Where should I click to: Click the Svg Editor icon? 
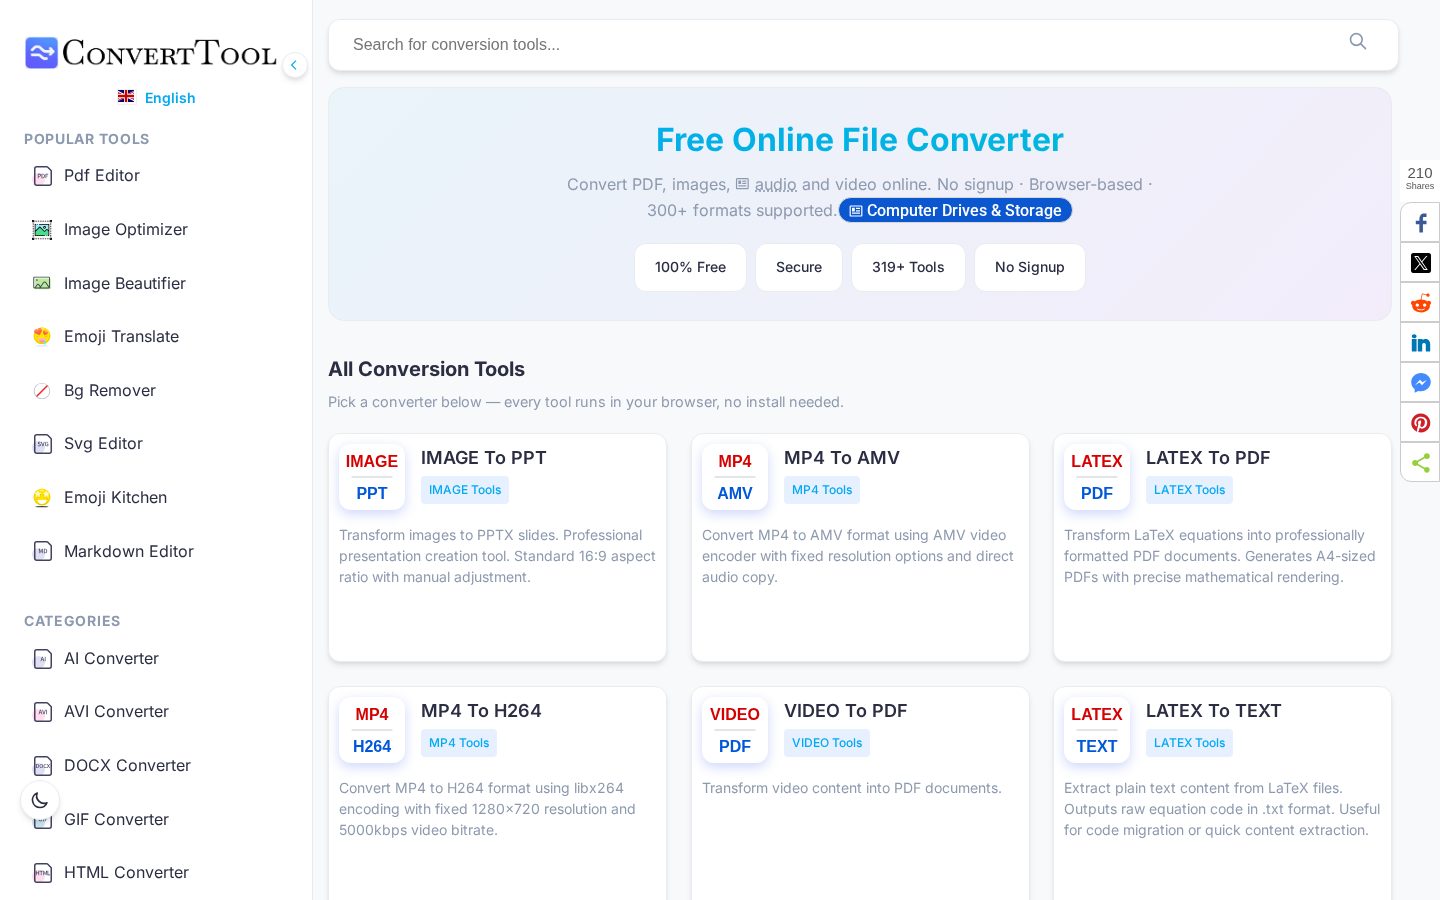pyautogui.click(x=42, y=444)
